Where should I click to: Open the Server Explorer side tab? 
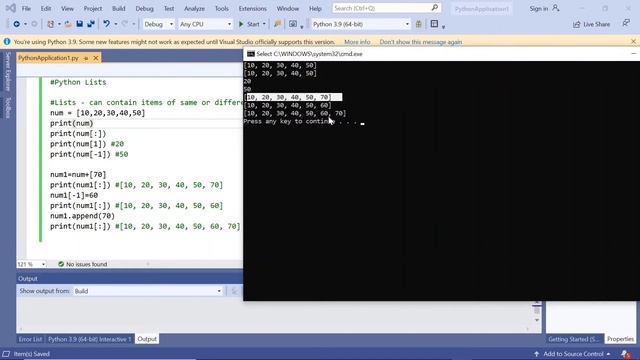[8, 71]
